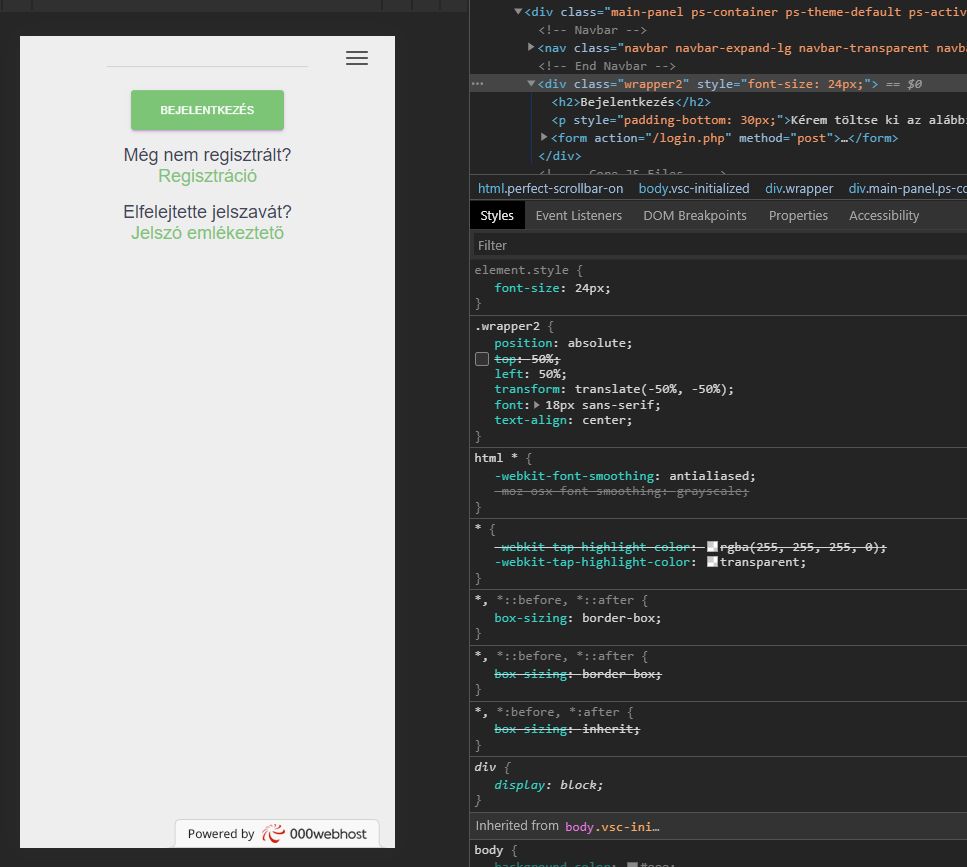Select div.main-panel breadcrumb item
The image size is (967, 867).
point(907,189)
